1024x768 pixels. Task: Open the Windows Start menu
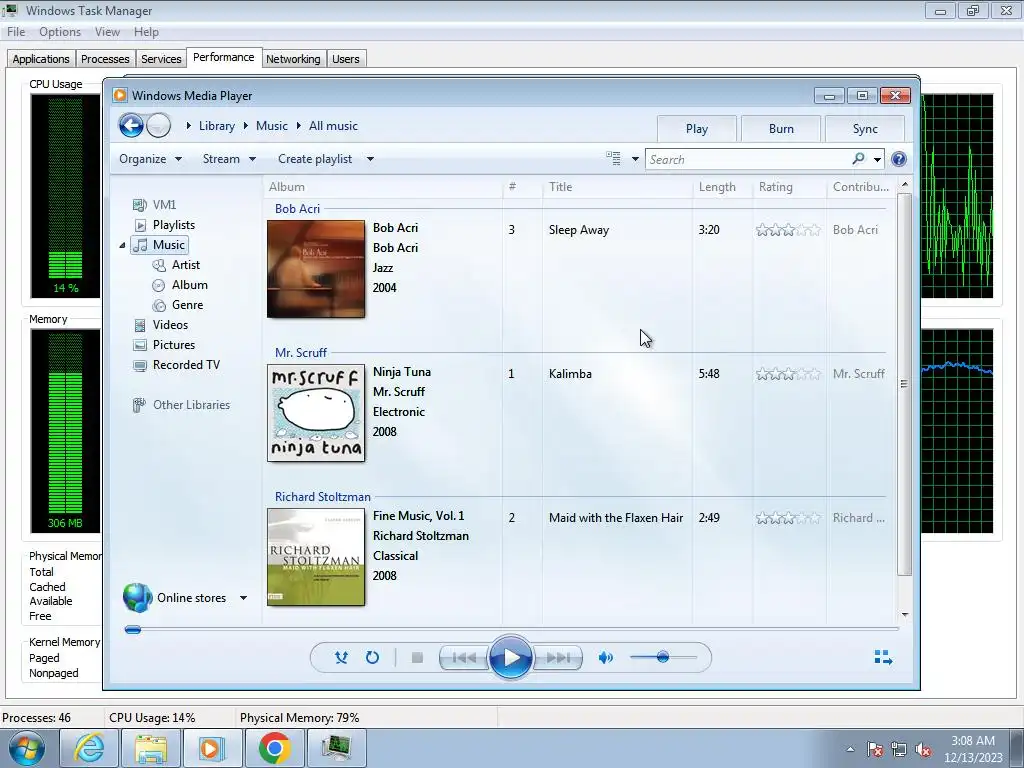27,748
